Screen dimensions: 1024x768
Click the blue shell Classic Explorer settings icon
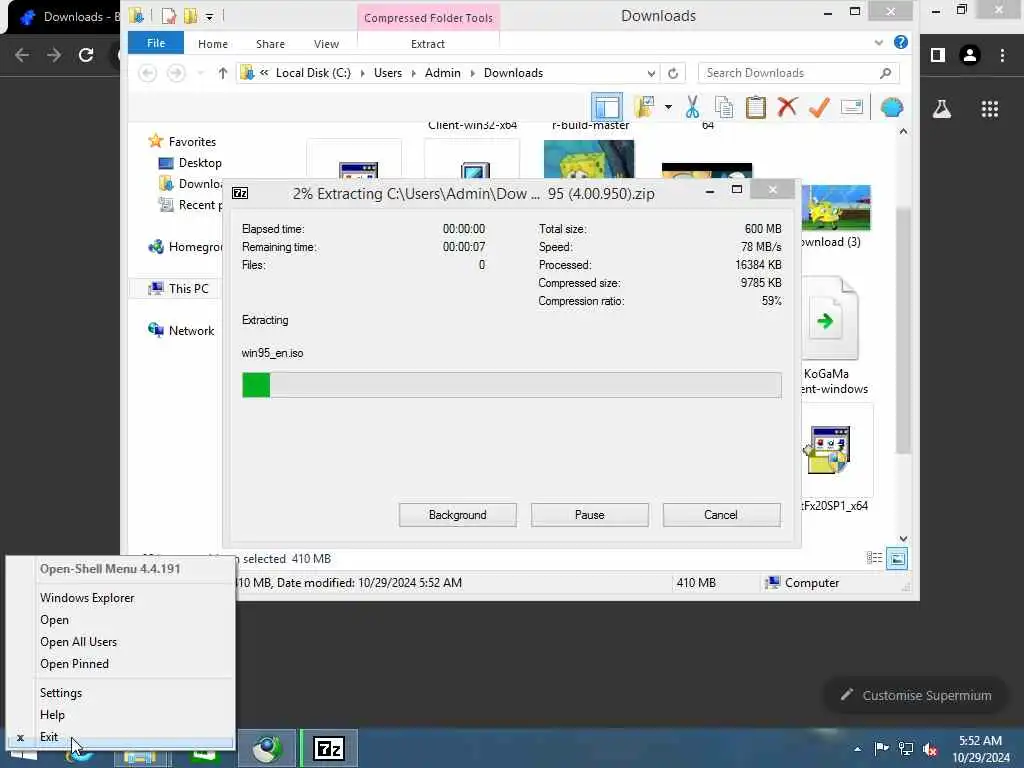891,107
